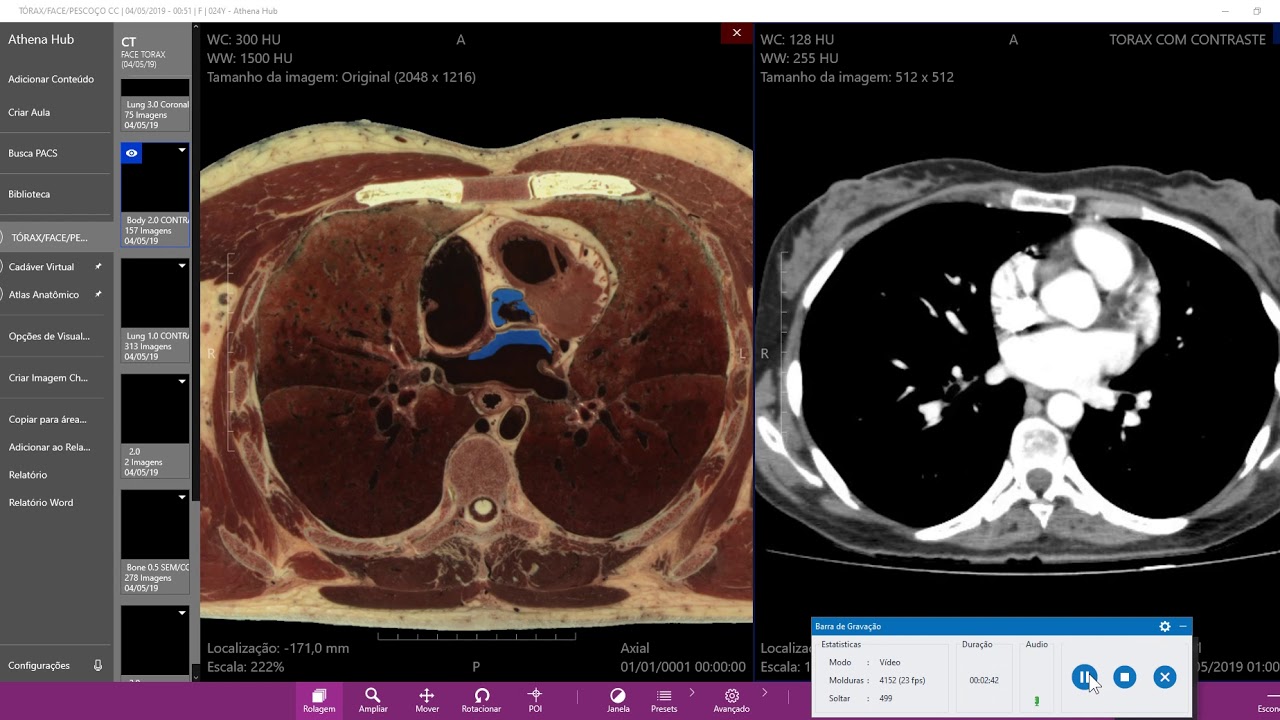This screenshot has height=720, width=1280.
Task: Open Busca PACS in sidebar
Action: tap(33, 153)
